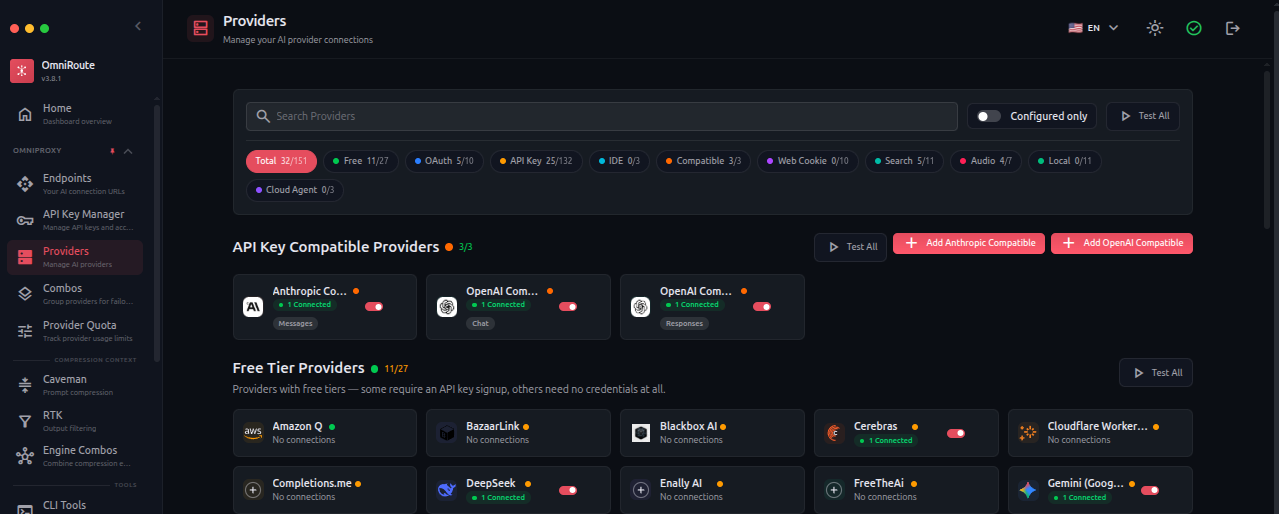Select the IDE 0/3 filter
This screenshot has width=1279, height=514.
(618, 161)
